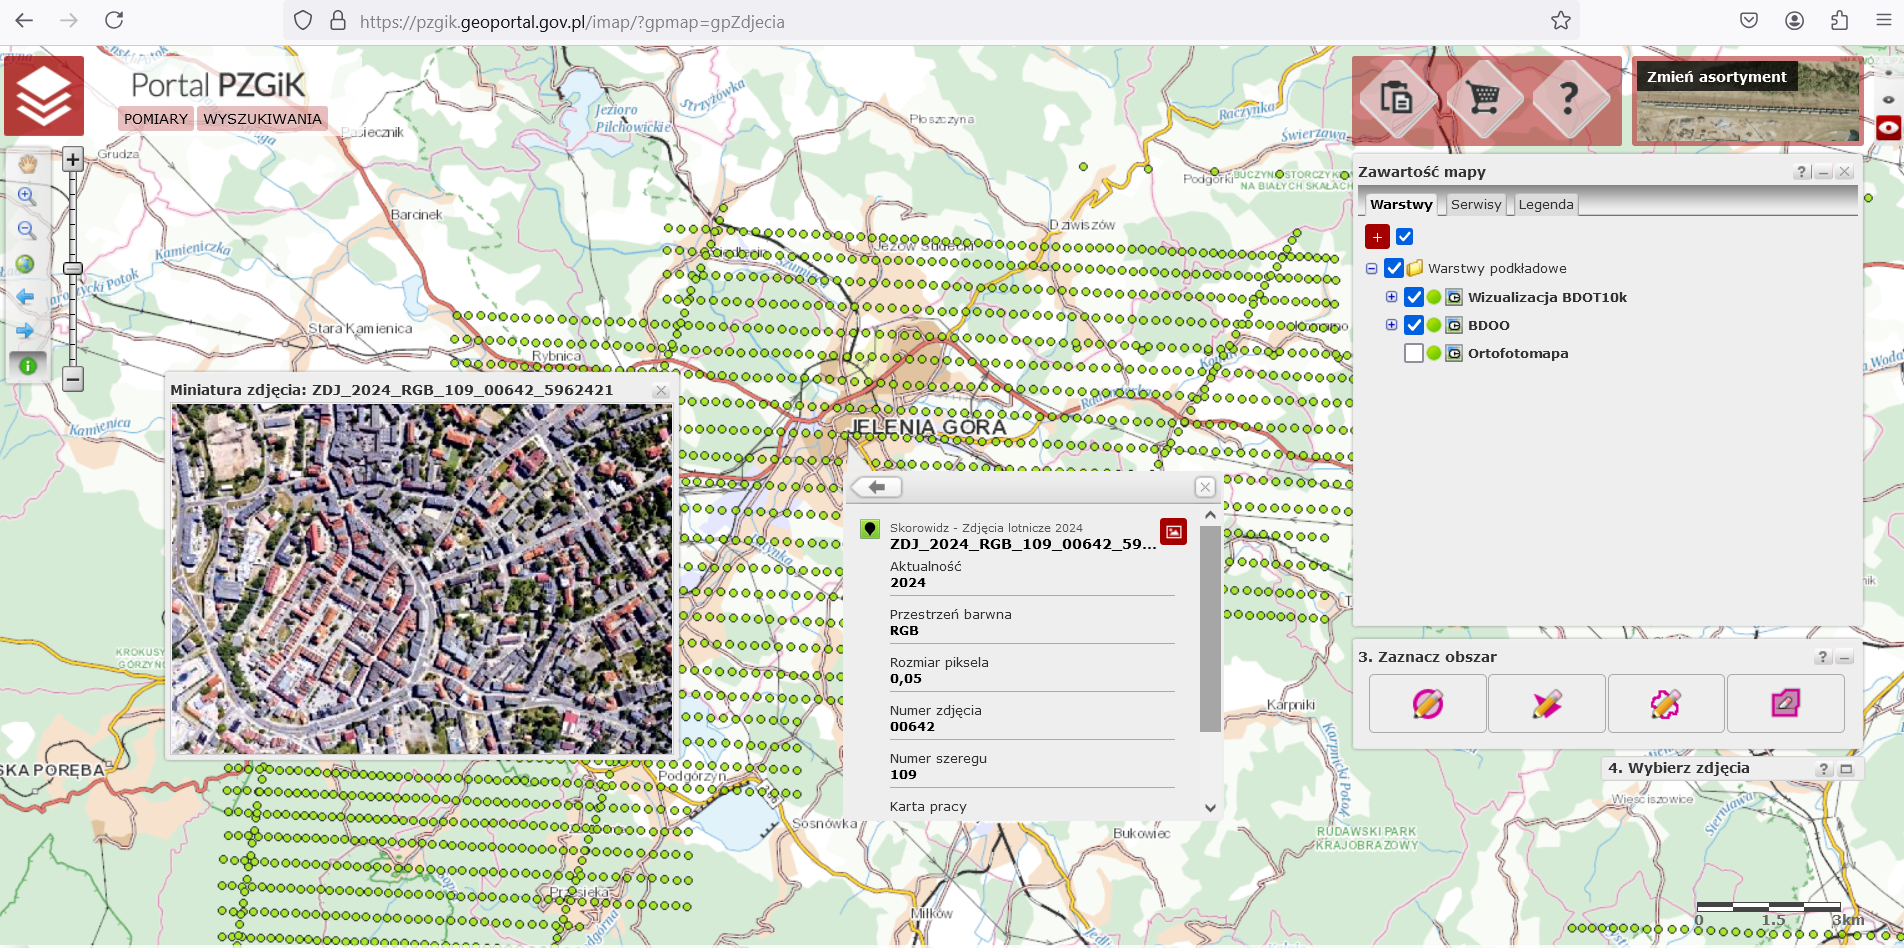Image resolution: width=1904 pixels, height=948 pixels.
Task: Select the zoom out magnifier tool
Action: 27,231
